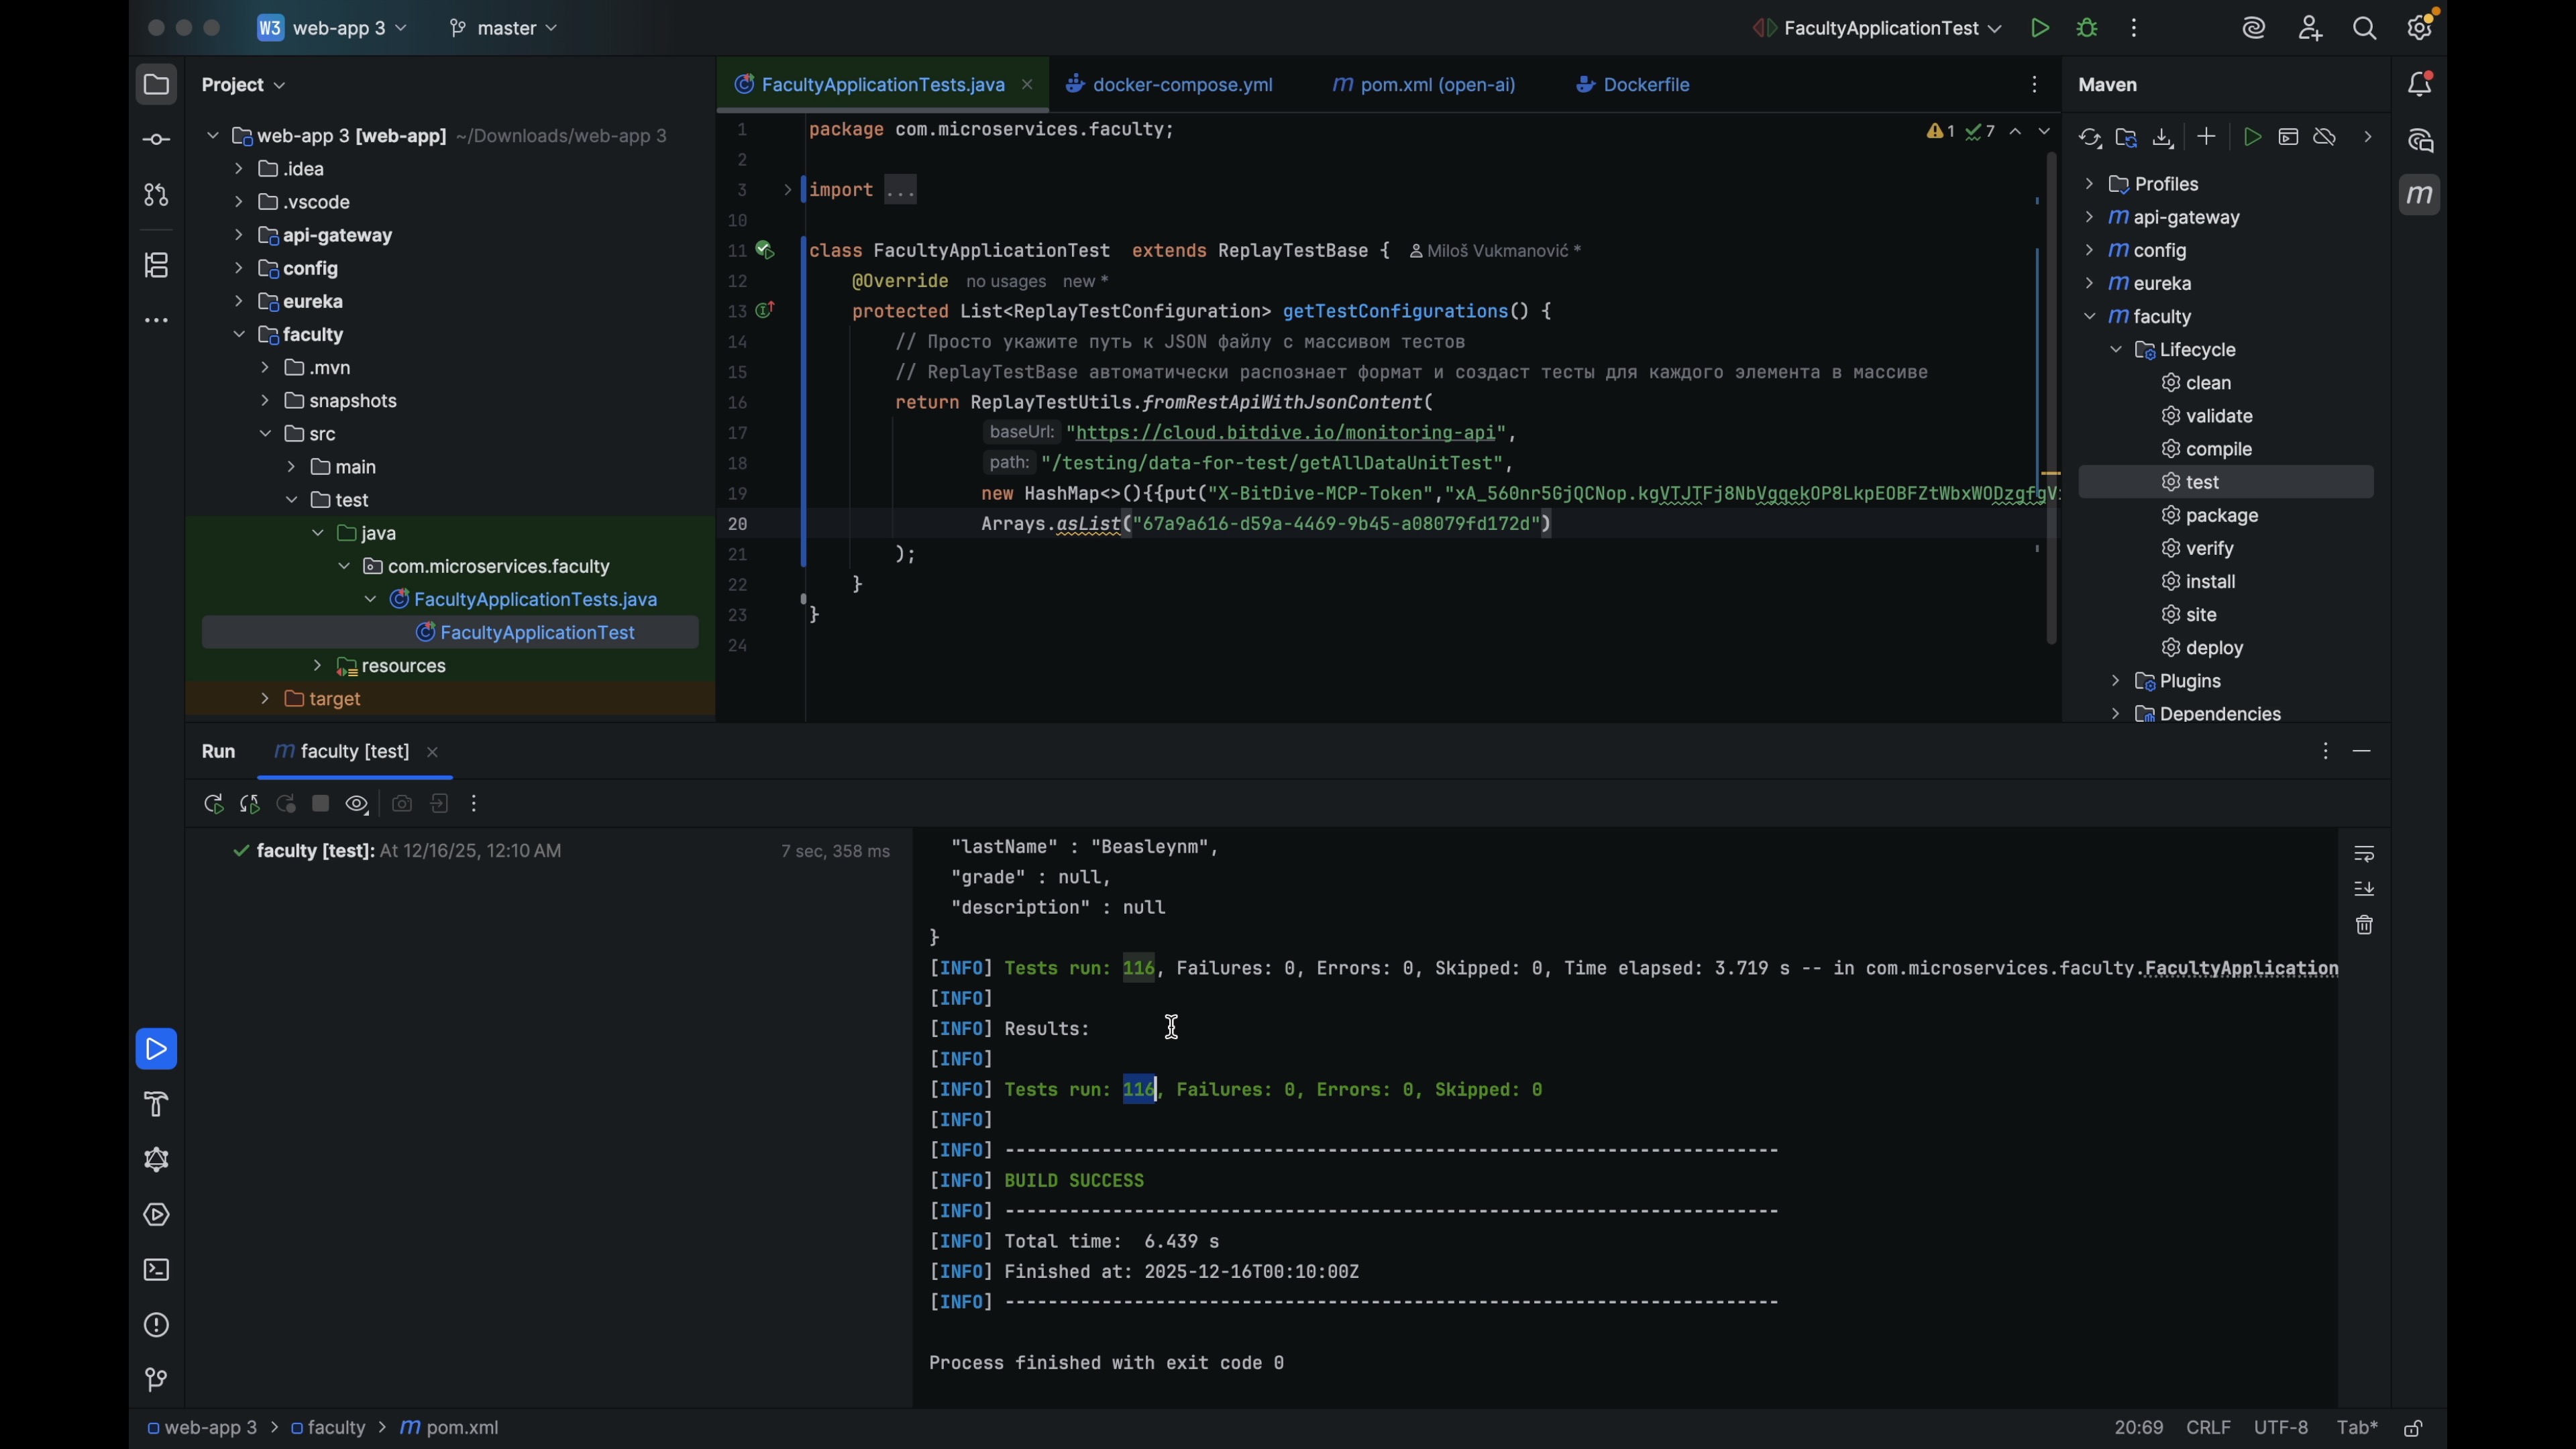Image resolution: width=2576 pixels, height=1449 pixels.
Task: Open the Build hammer tool window
Action: 156,1104
